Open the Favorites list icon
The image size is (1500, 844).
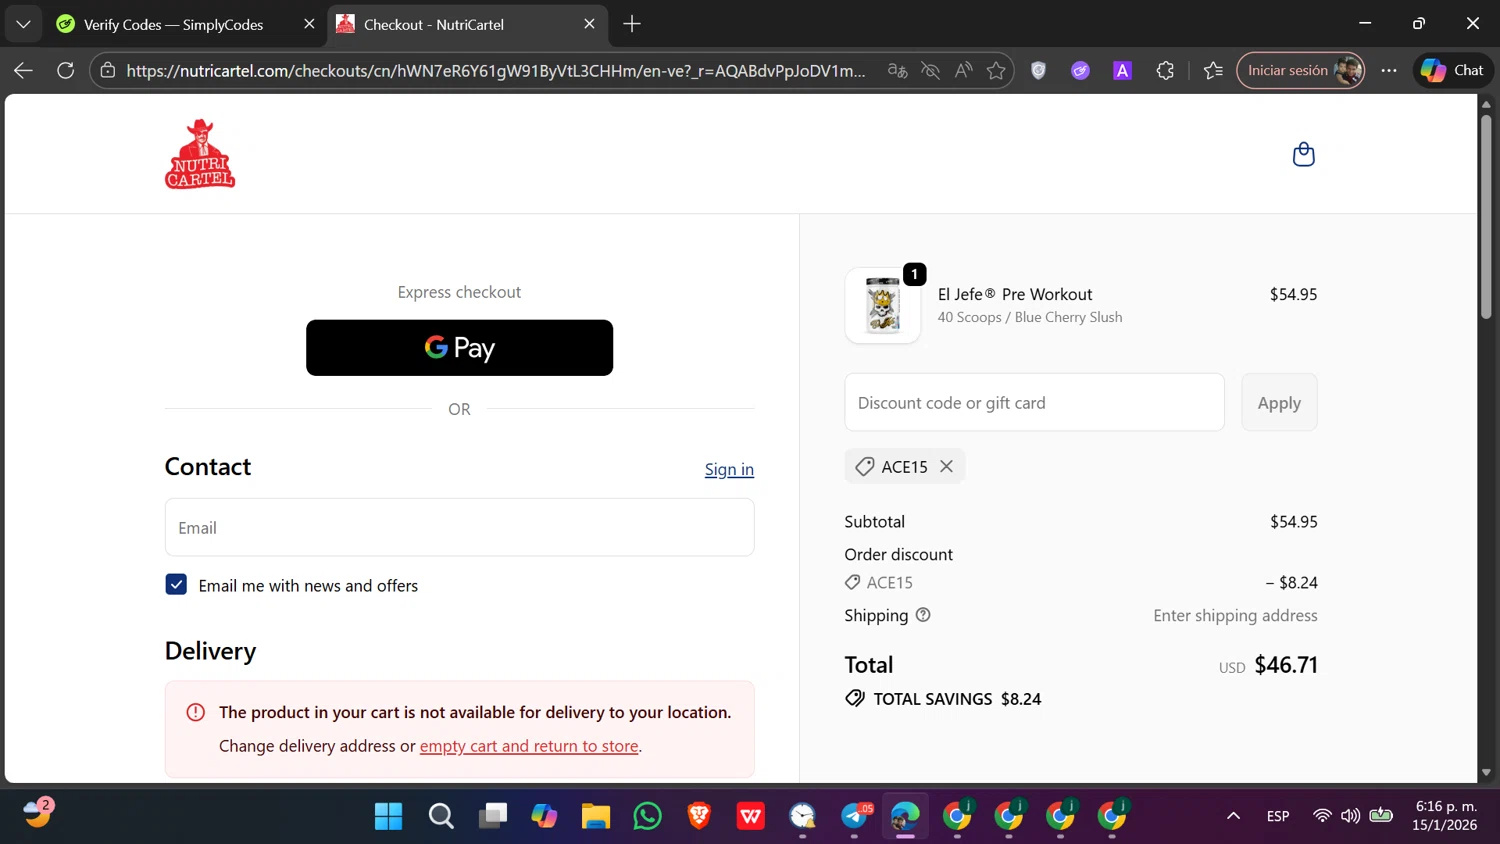tap(1213, 70)
